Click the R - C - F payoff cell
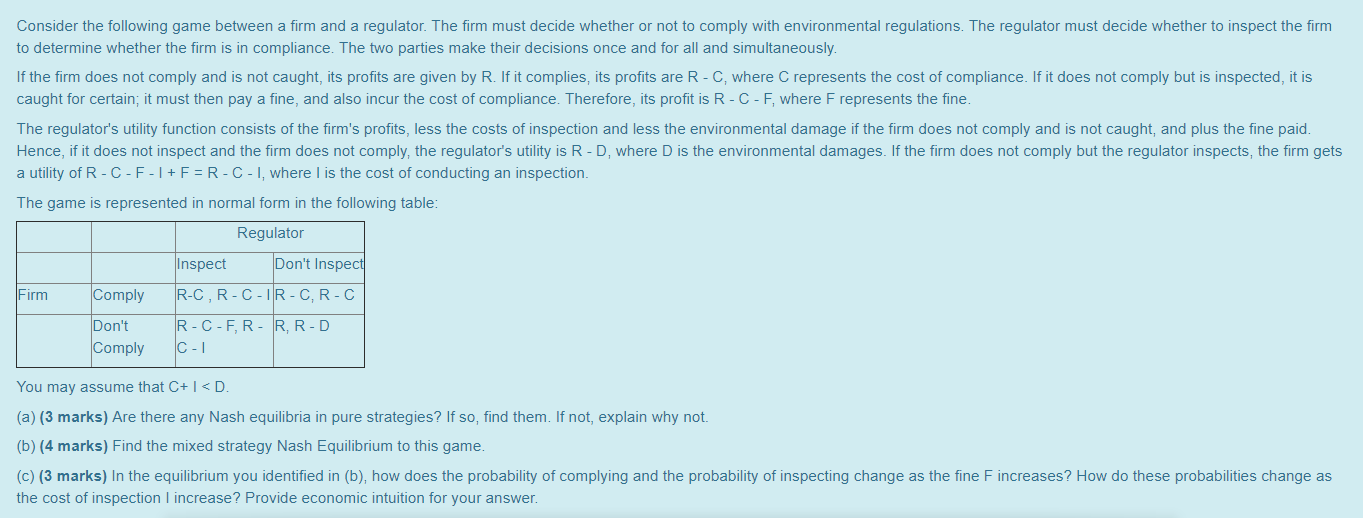This screenshot has width=1363, height=518. point(224,337)
